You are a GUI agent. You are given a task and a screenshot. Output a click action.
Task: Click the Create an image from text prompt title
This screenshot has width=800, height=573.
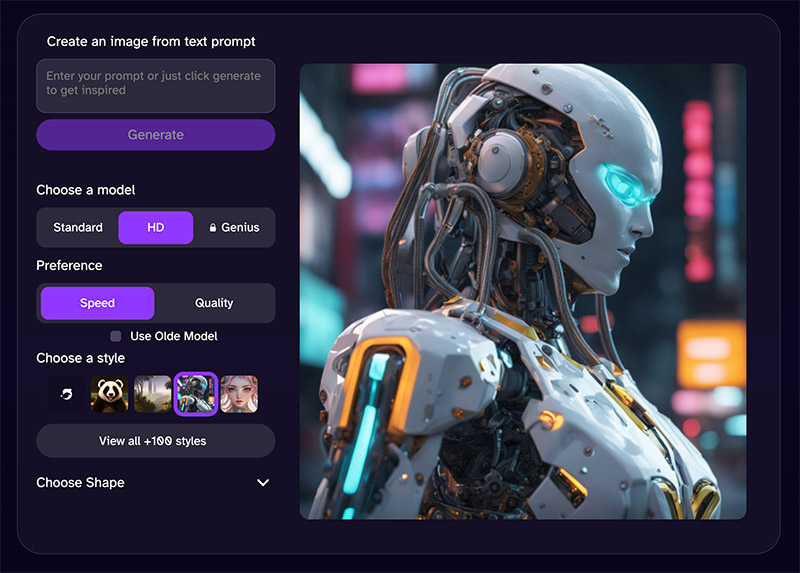pyautogui.click(x=151, y=41)
